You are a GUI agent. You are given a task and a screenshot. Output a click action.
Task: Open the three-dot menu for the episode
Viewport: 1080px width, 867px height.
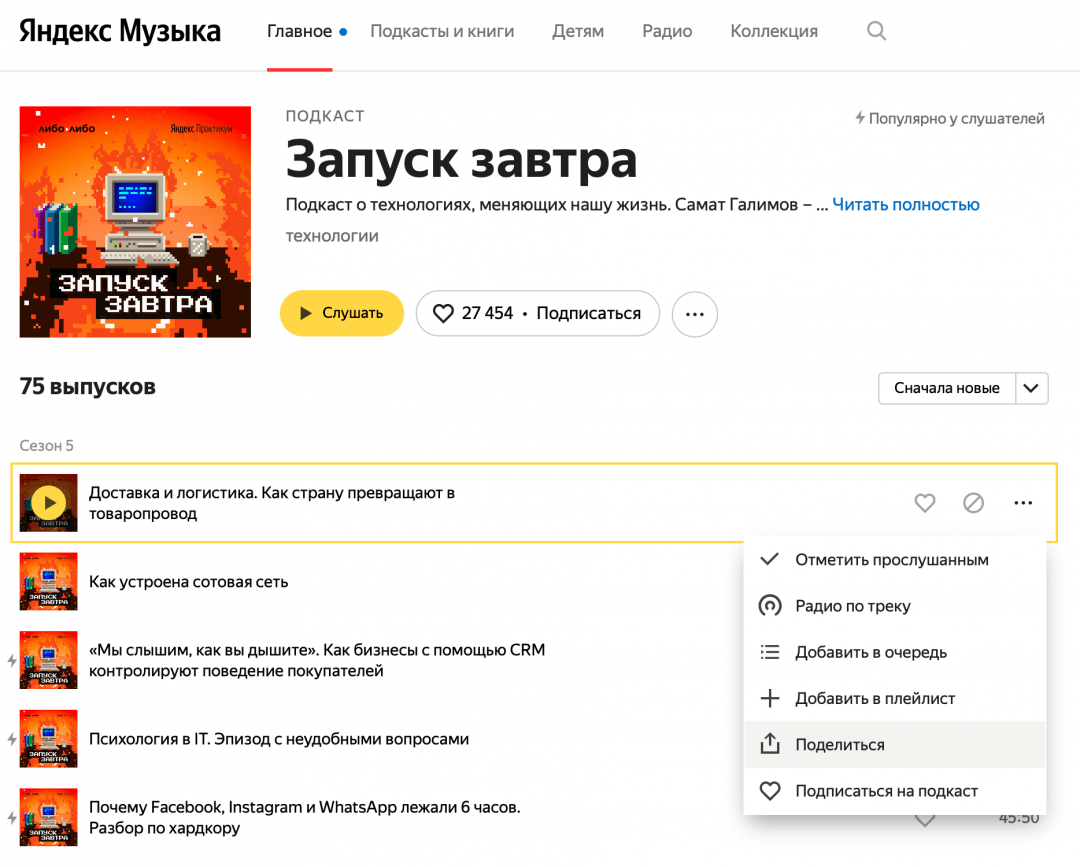1022,503
